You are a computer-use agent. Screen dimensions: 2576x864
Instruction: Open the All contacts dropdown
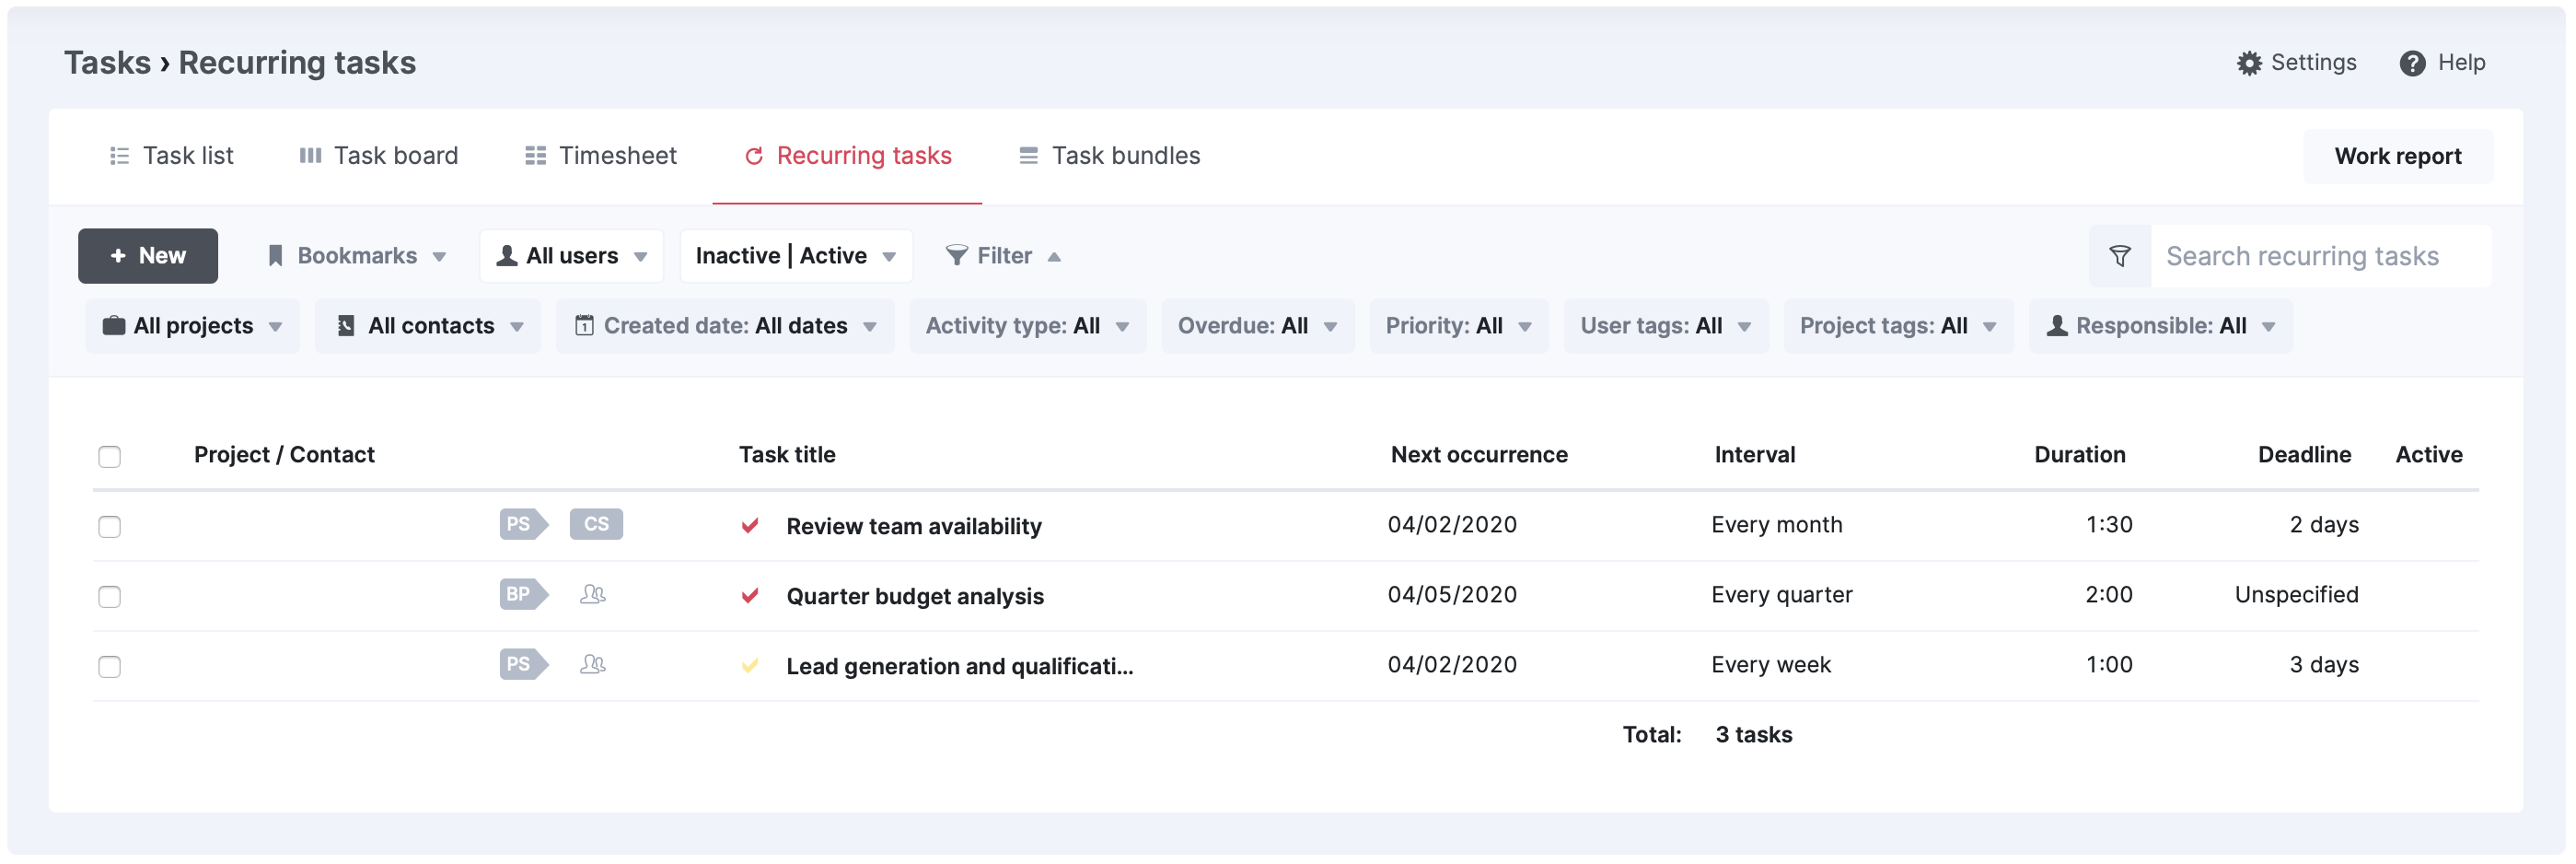(428, 325)
